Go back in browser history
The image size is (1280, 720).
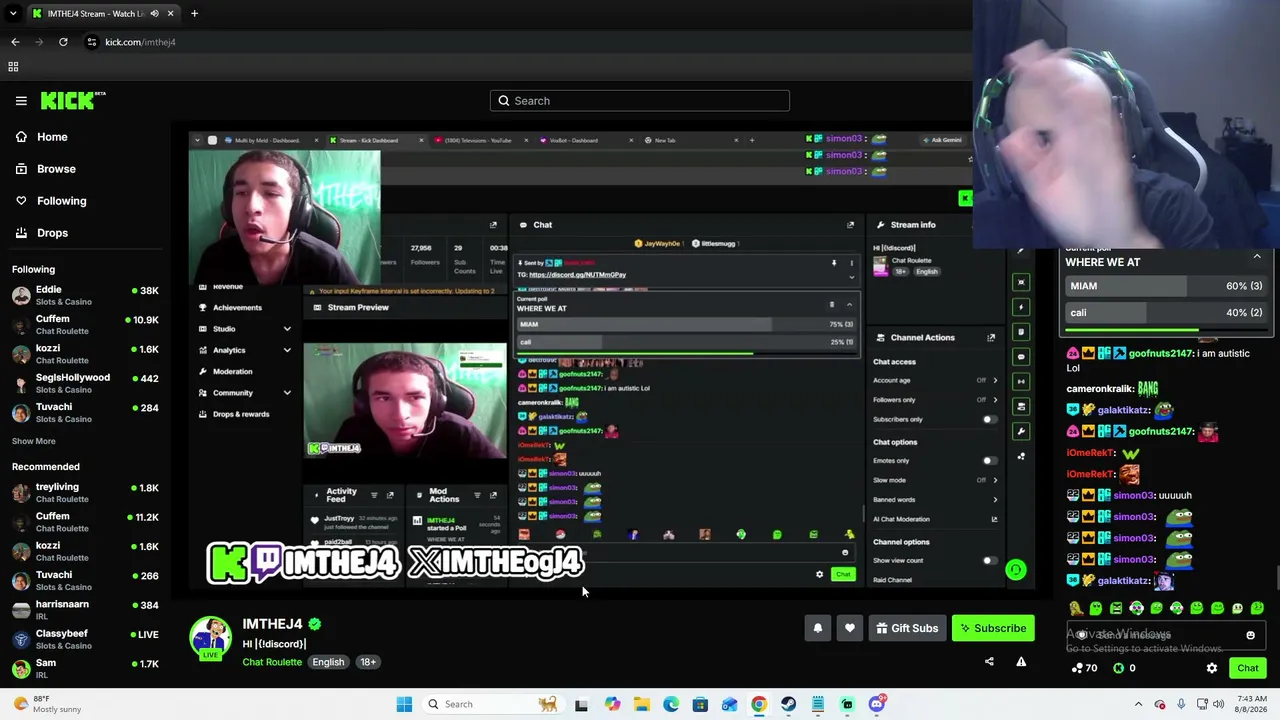(15, 42)
